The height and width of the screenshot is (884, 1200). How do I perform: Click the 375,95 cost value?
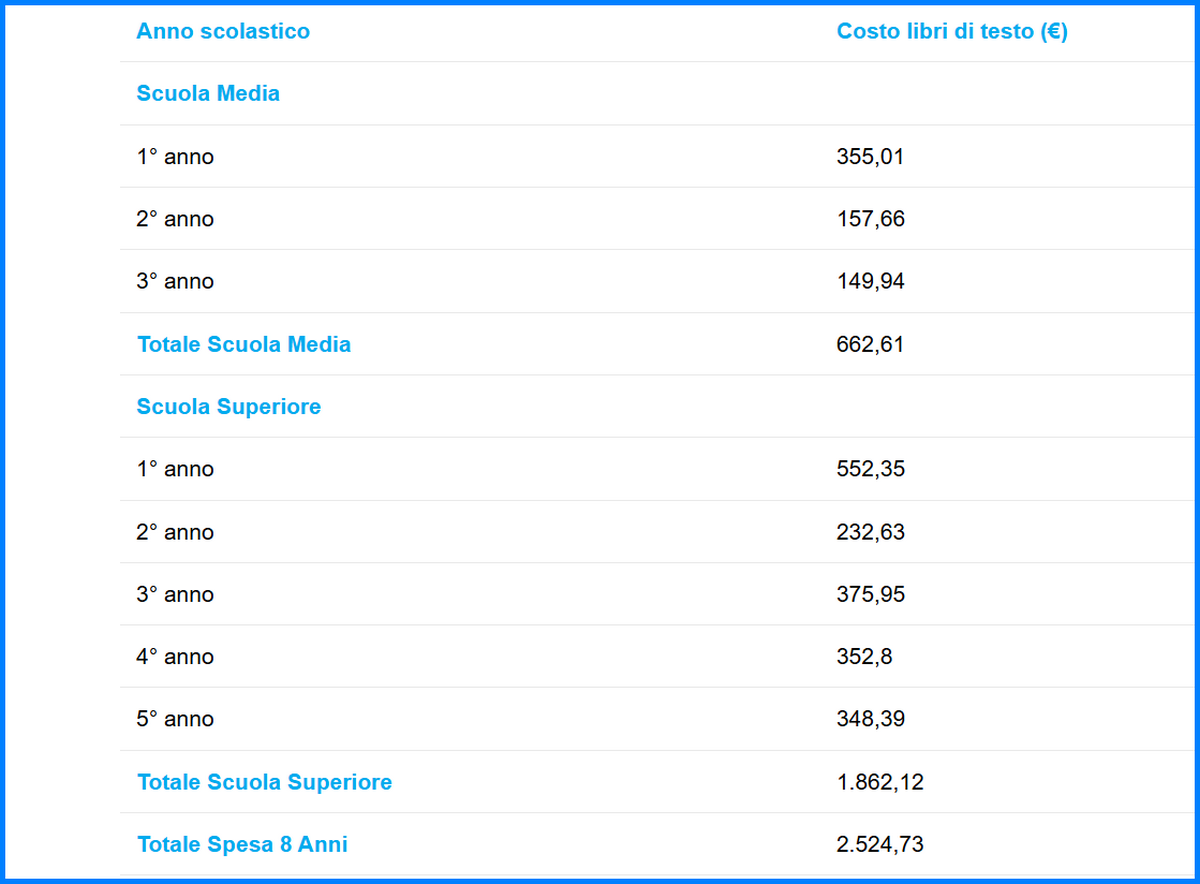point(870,594)
